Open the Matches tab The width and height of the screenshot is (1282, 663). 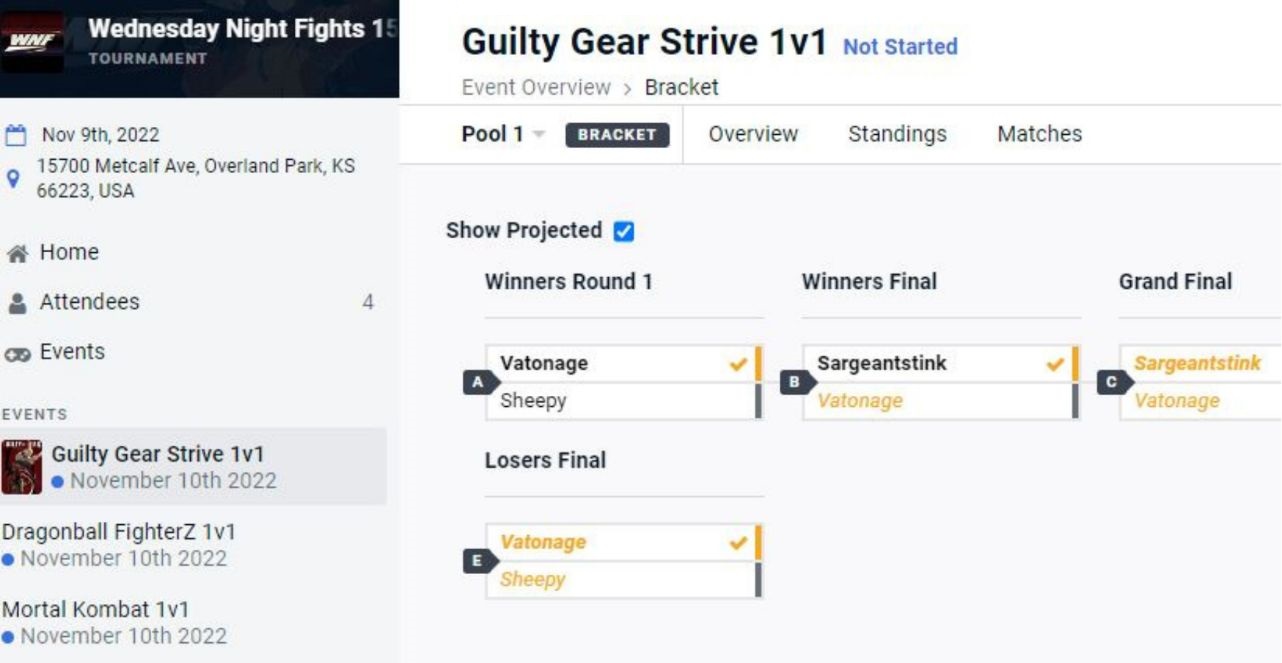(1039, 134)
